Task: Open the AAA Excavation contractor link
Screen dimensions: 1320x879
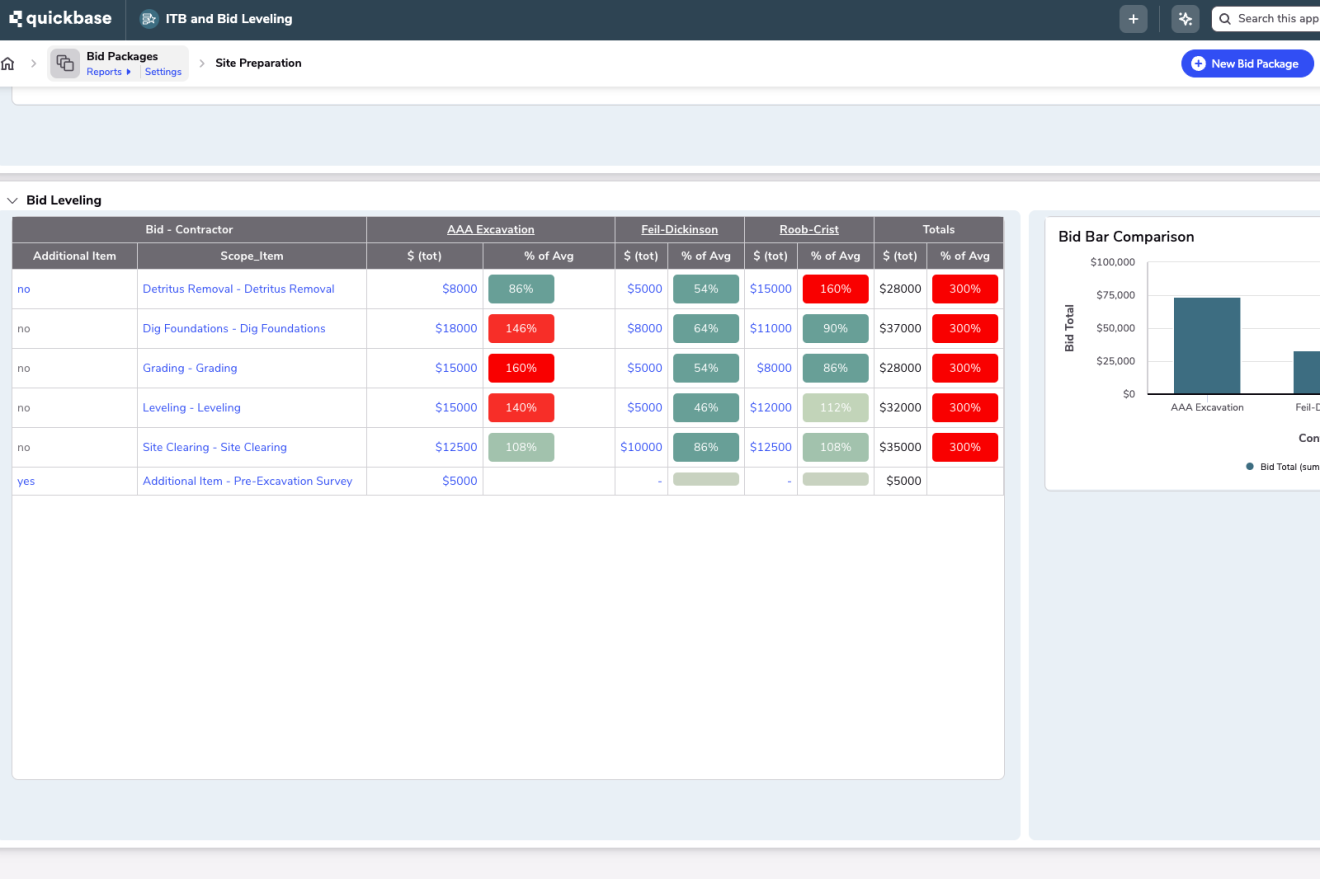Action: point(490,230)
